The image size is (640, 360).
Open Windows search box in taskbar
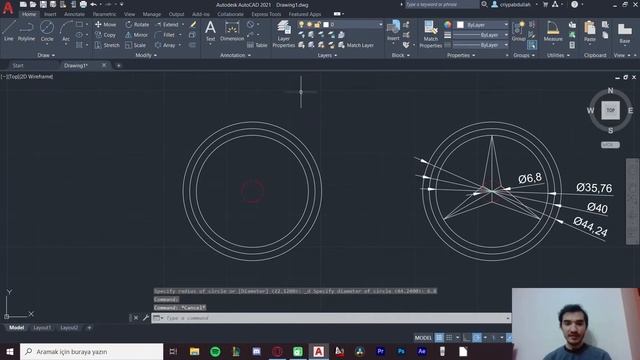click(91, 351)
